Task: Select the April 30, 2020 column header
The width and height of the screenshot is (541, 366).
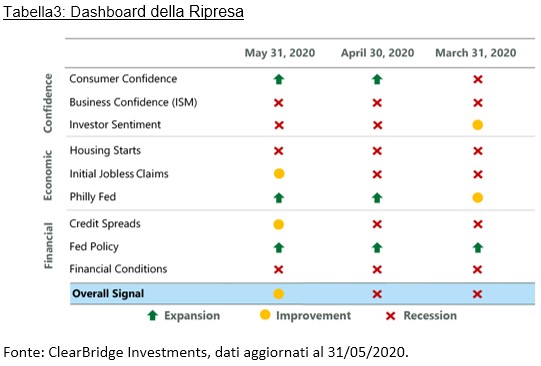Action: click(377, 53)
